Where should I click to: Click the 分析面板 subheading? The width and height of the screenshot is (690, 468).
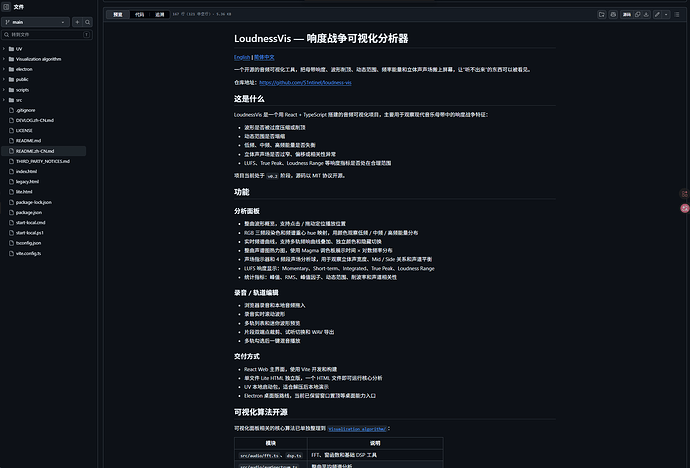(247, 211)
